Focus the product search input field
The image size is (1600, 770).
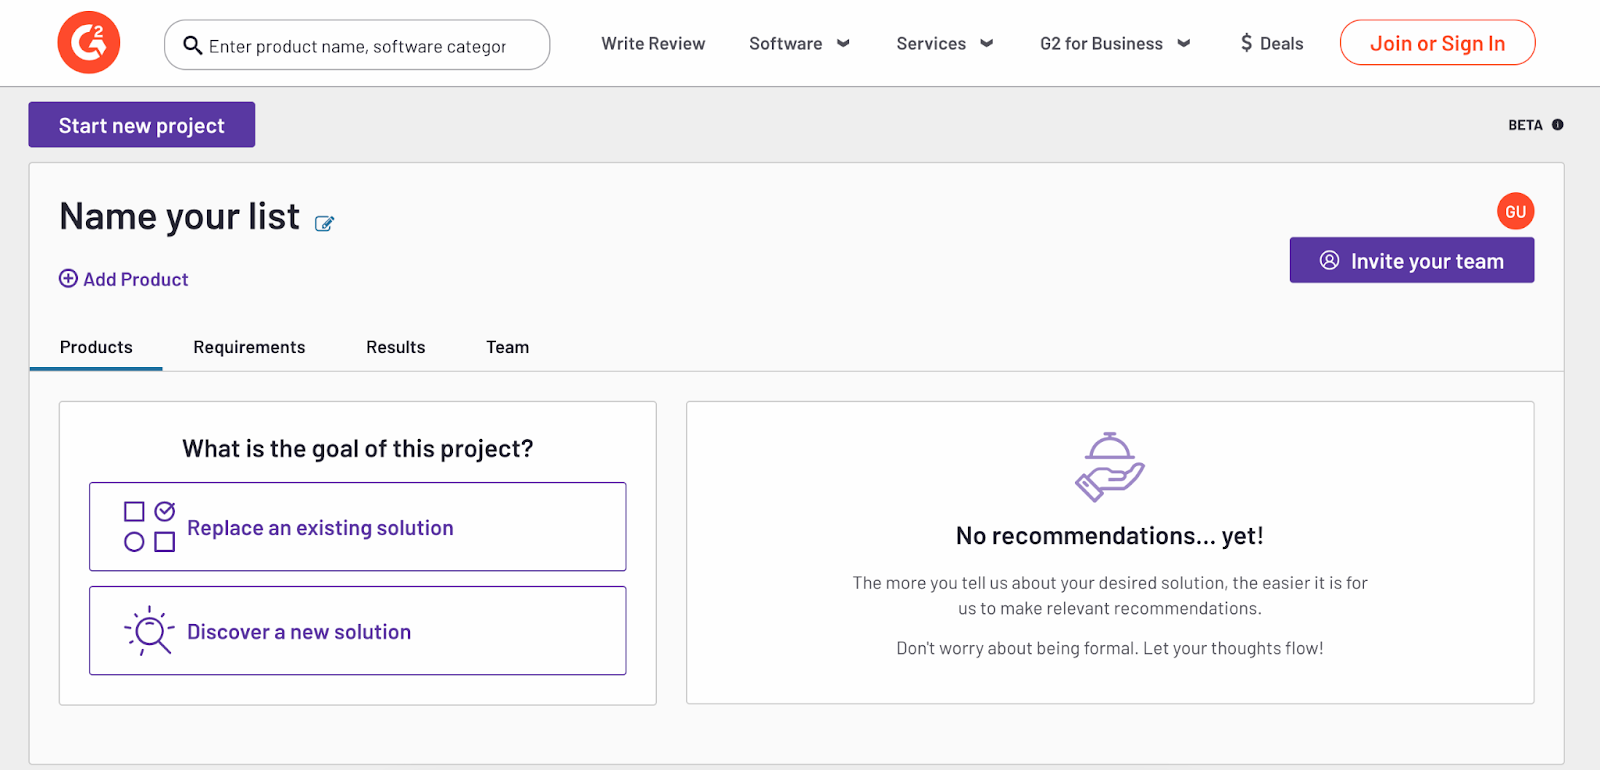tap(357, 45)
